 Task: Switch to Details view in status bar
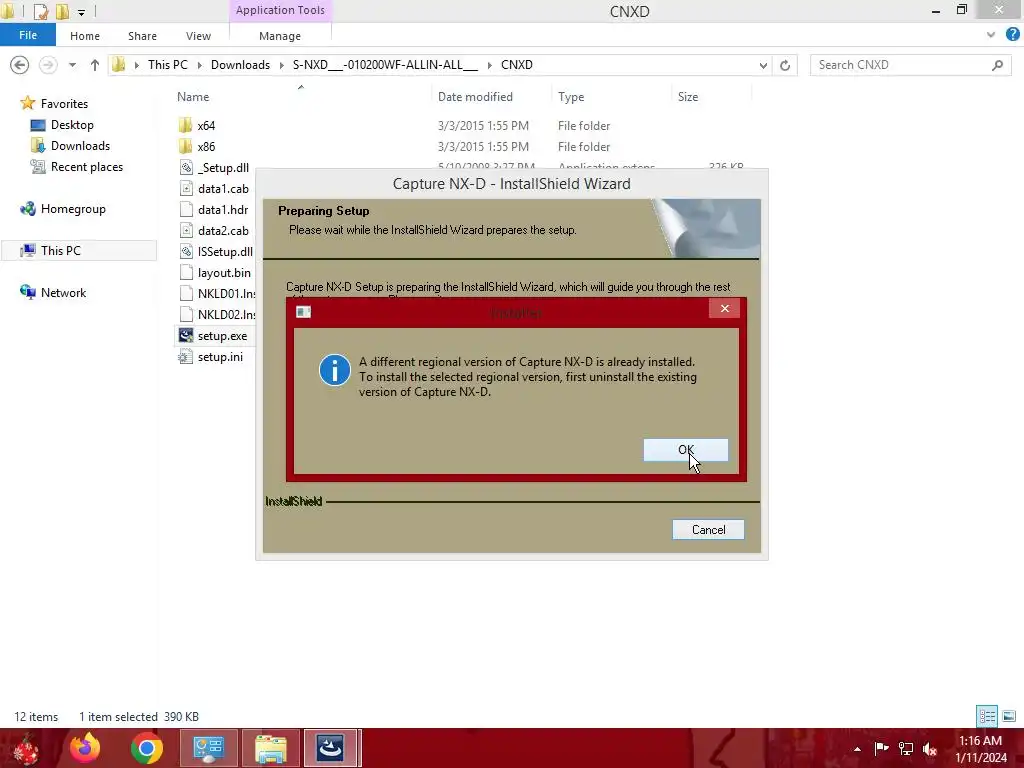987,716
